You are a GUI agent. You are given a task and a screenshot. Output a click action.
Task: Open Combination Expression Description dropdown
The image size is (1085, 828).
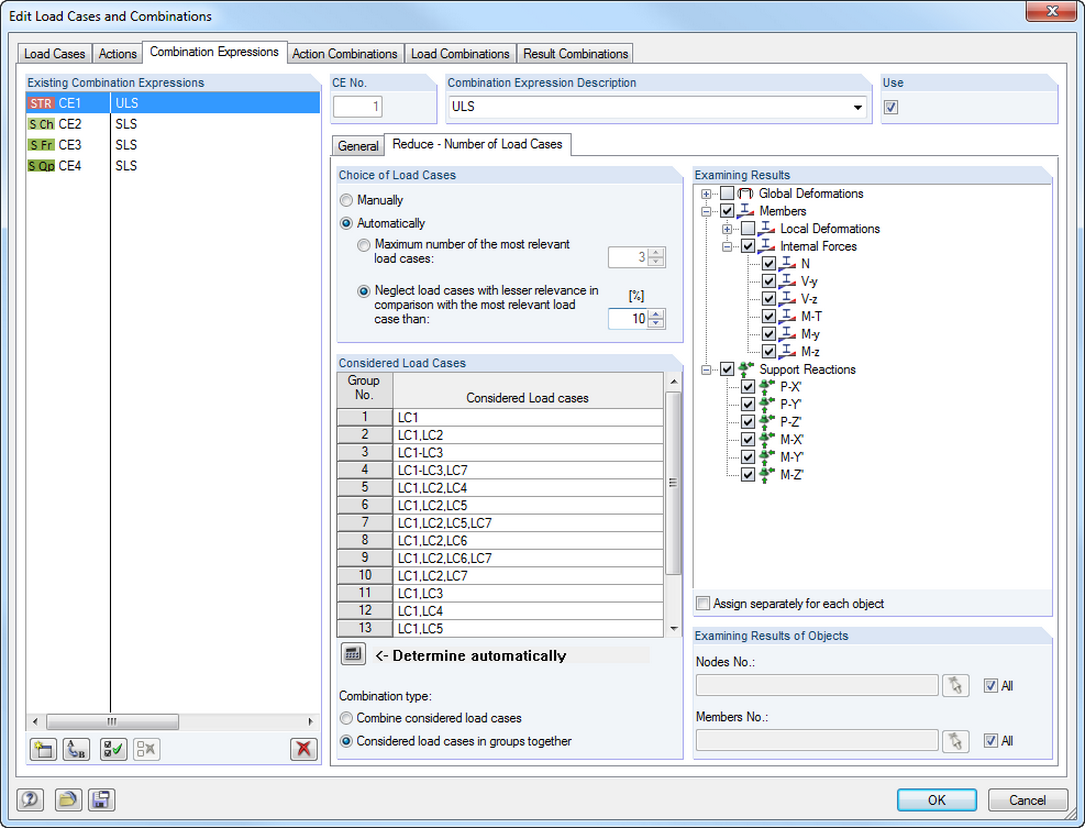point(857,107)
